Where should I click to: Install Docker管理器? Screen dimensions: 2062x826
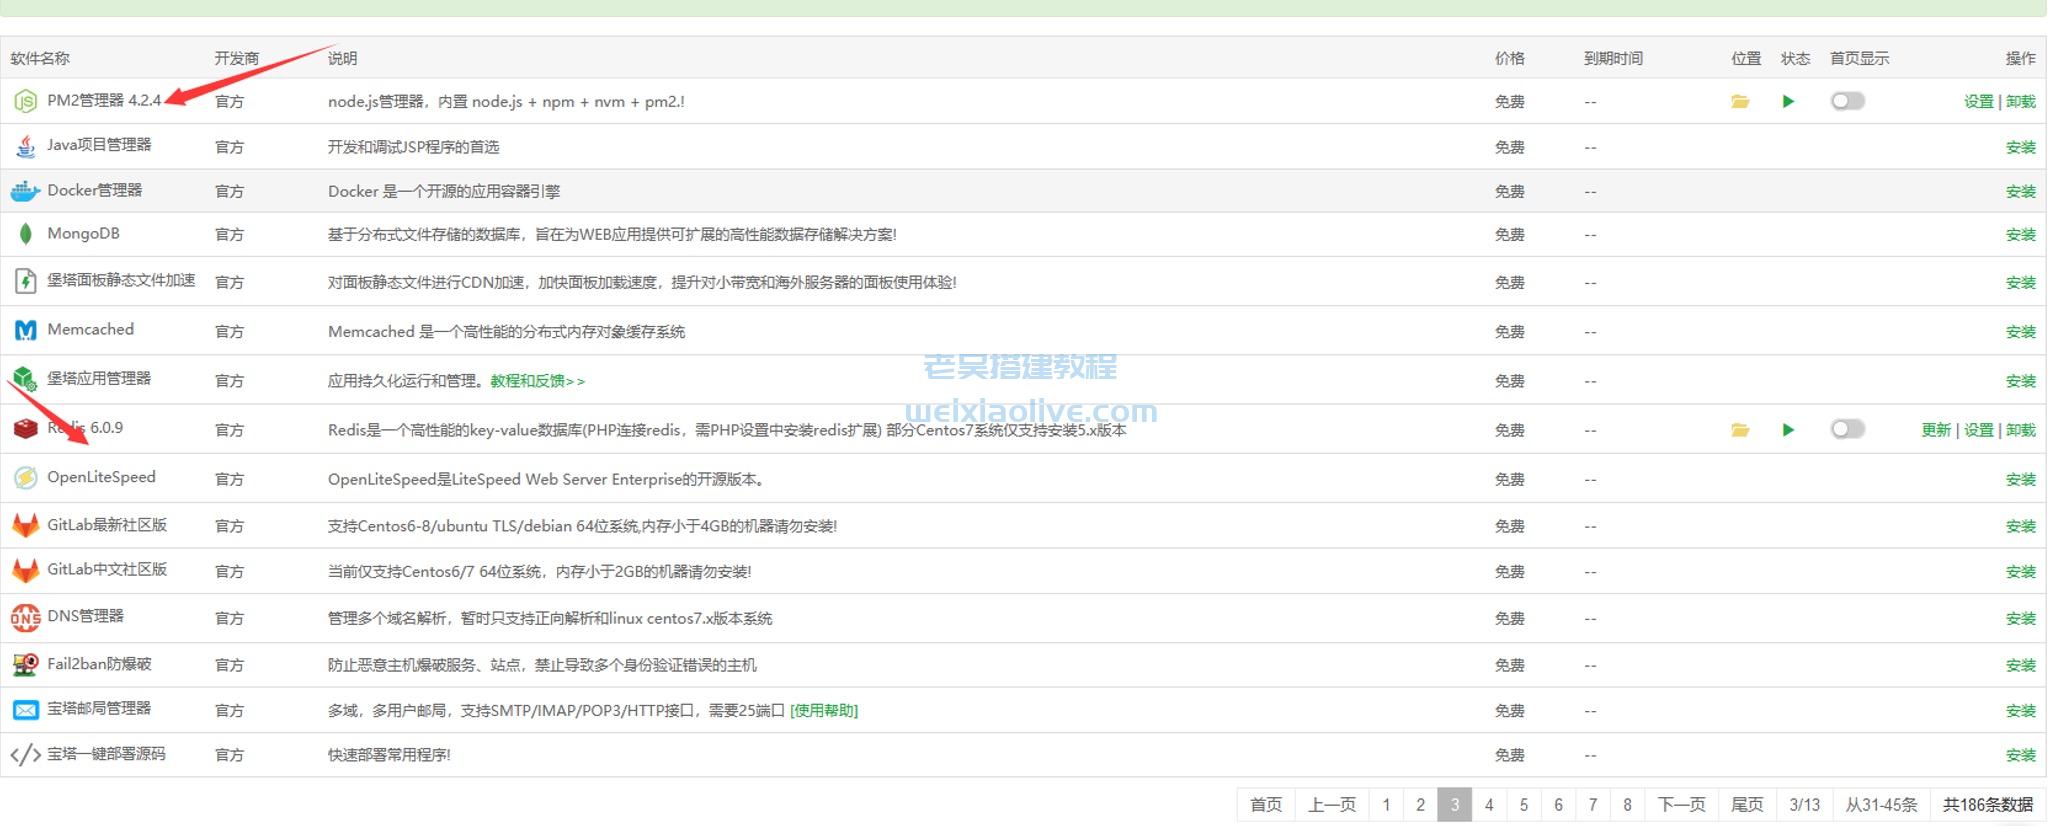2020,191
